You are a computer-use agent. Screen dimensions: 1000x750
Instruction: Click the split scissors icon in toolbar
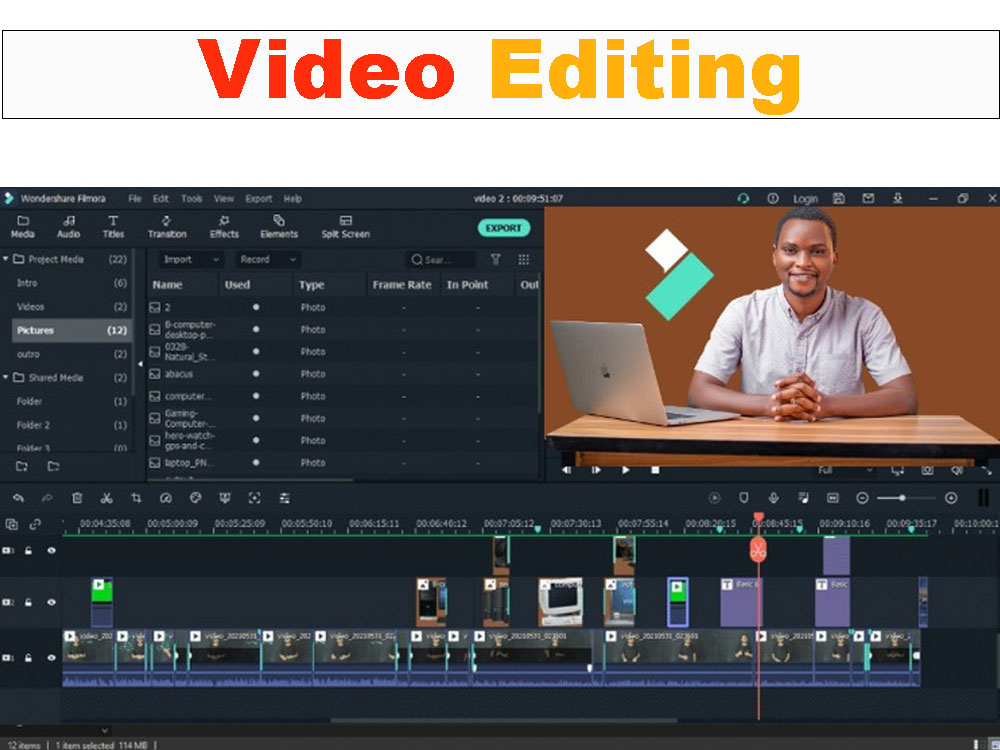click(107, 498)
